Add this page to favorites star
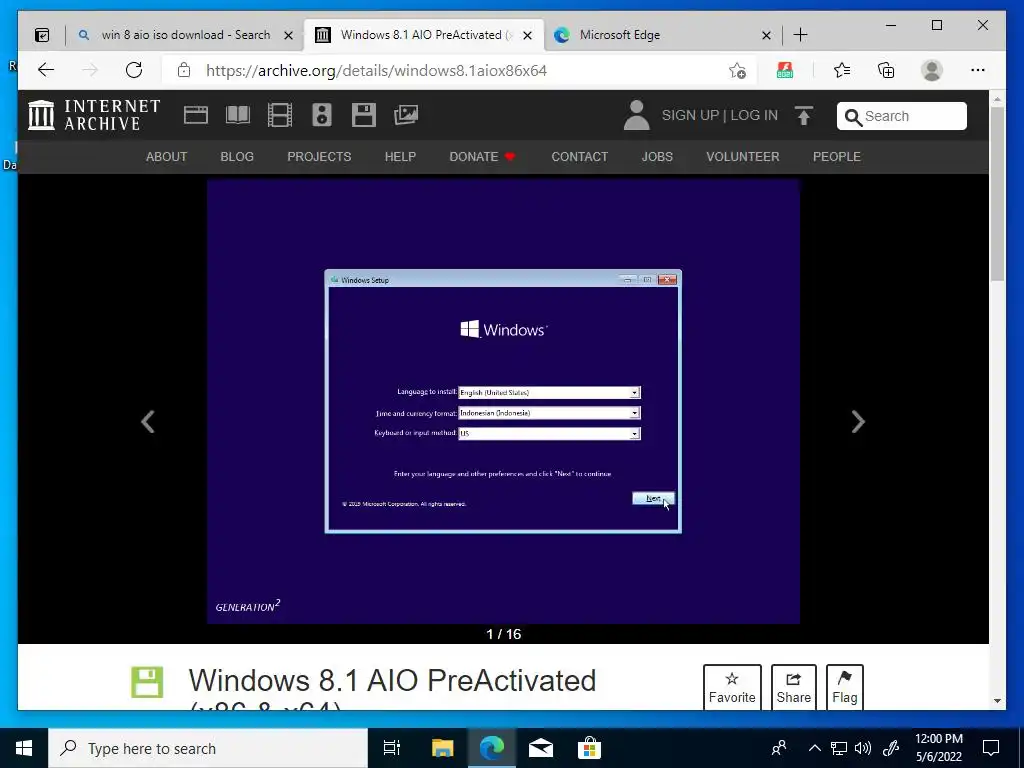1024x768 pixels. (x=737, y=71)
